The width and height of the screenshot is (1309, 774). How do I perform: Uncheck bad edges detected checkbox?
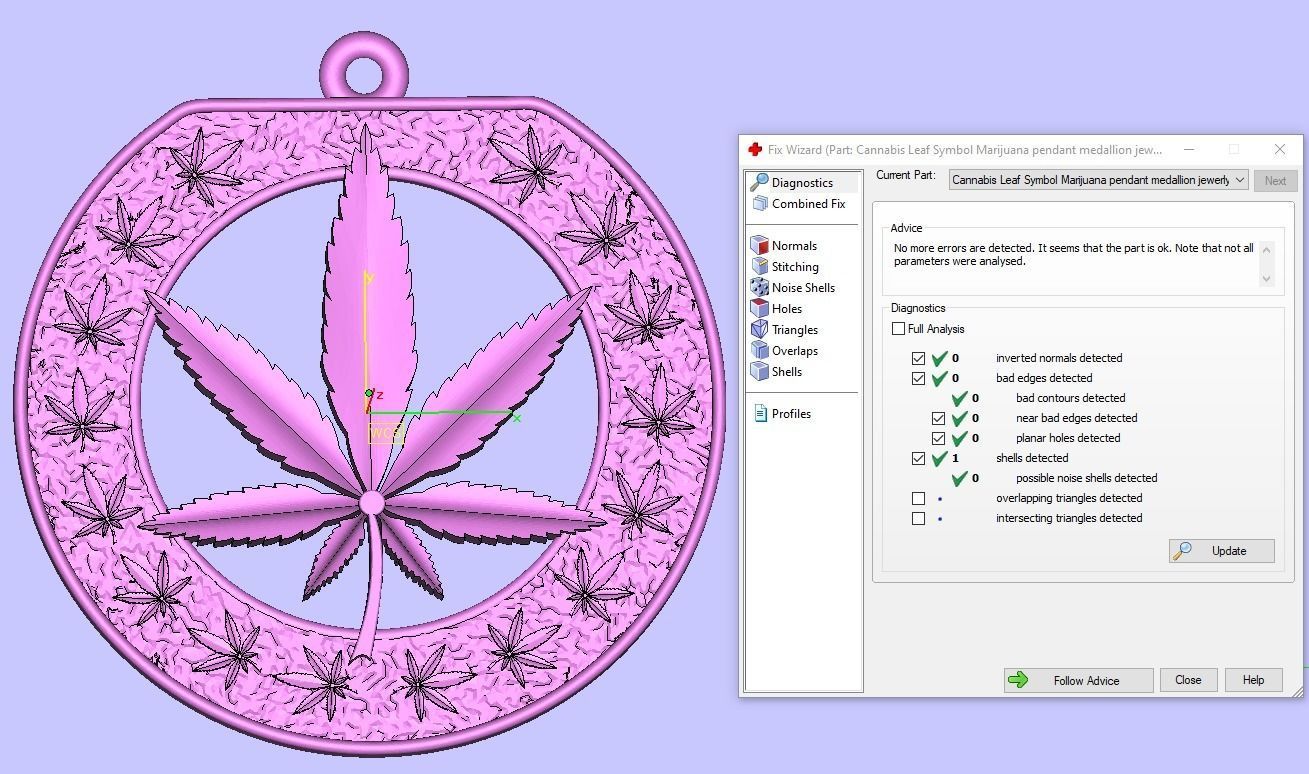918,378
